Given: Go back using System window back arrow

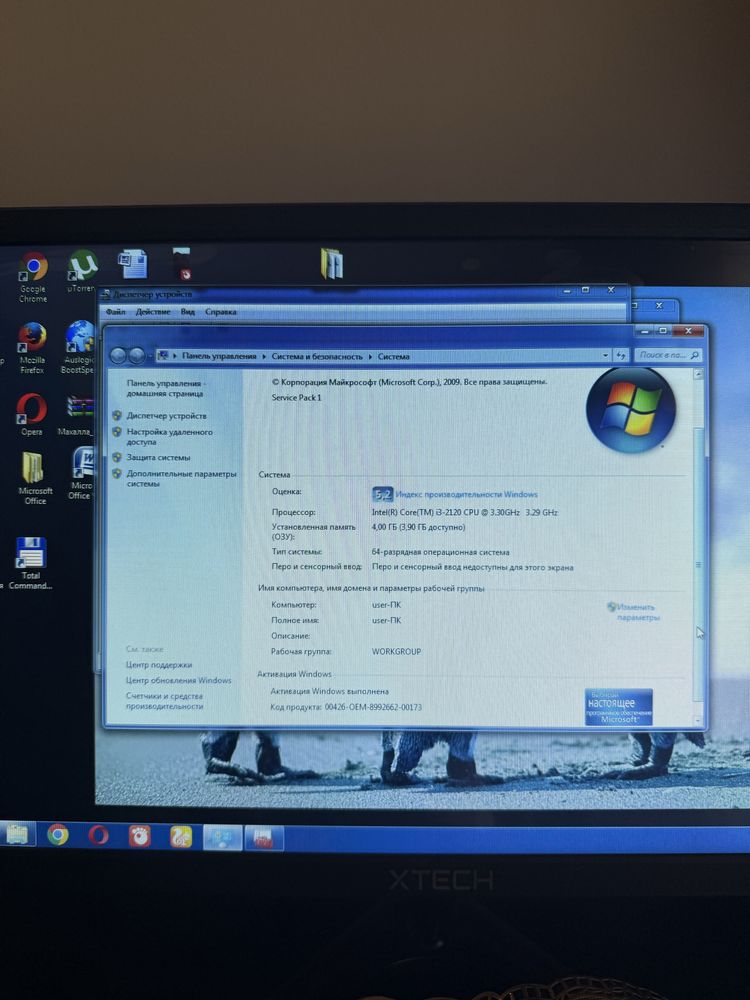Looking at the screenshot, I should [x=117, y=355].
